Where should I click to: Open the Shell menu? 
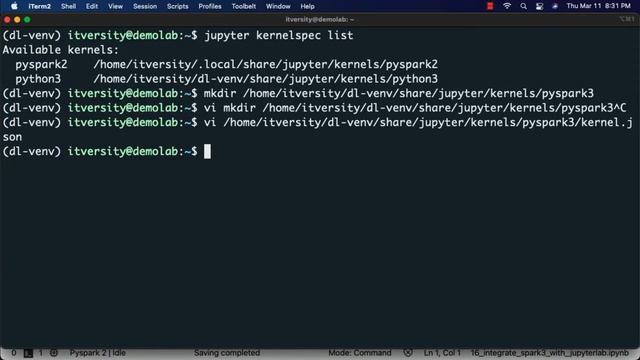(68, 7)
